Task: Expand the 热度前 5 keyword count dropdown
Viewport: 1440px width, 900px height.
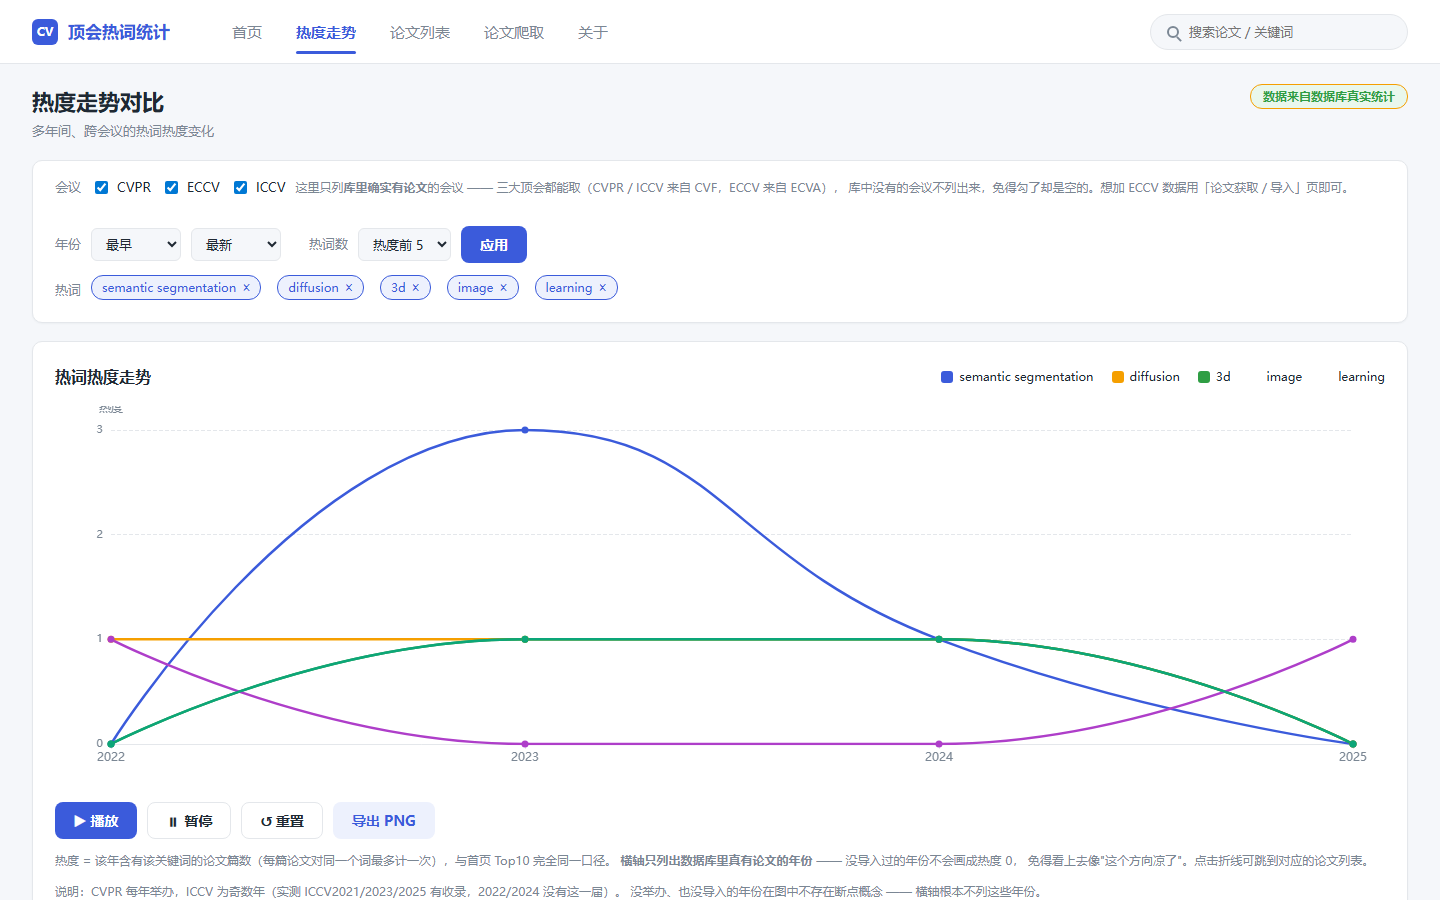Action: pos(404,245)
